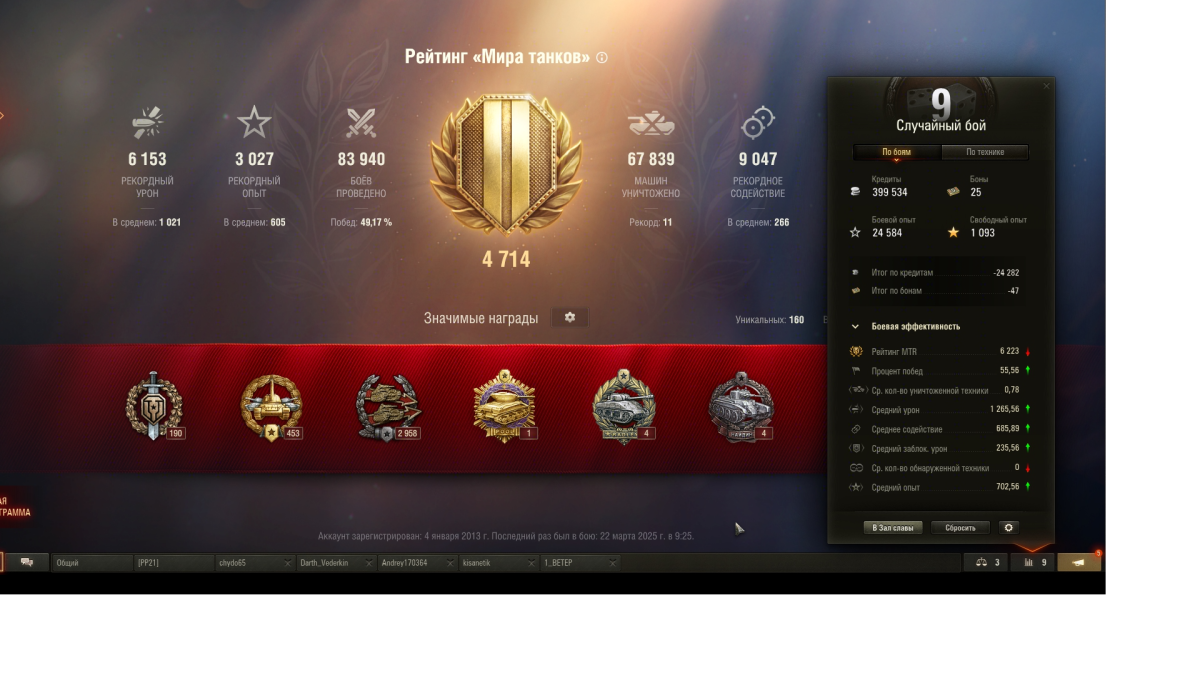Select the gold tank medal with 453
The width and height of the screenshot is (1200, 675).
(271, 406)
